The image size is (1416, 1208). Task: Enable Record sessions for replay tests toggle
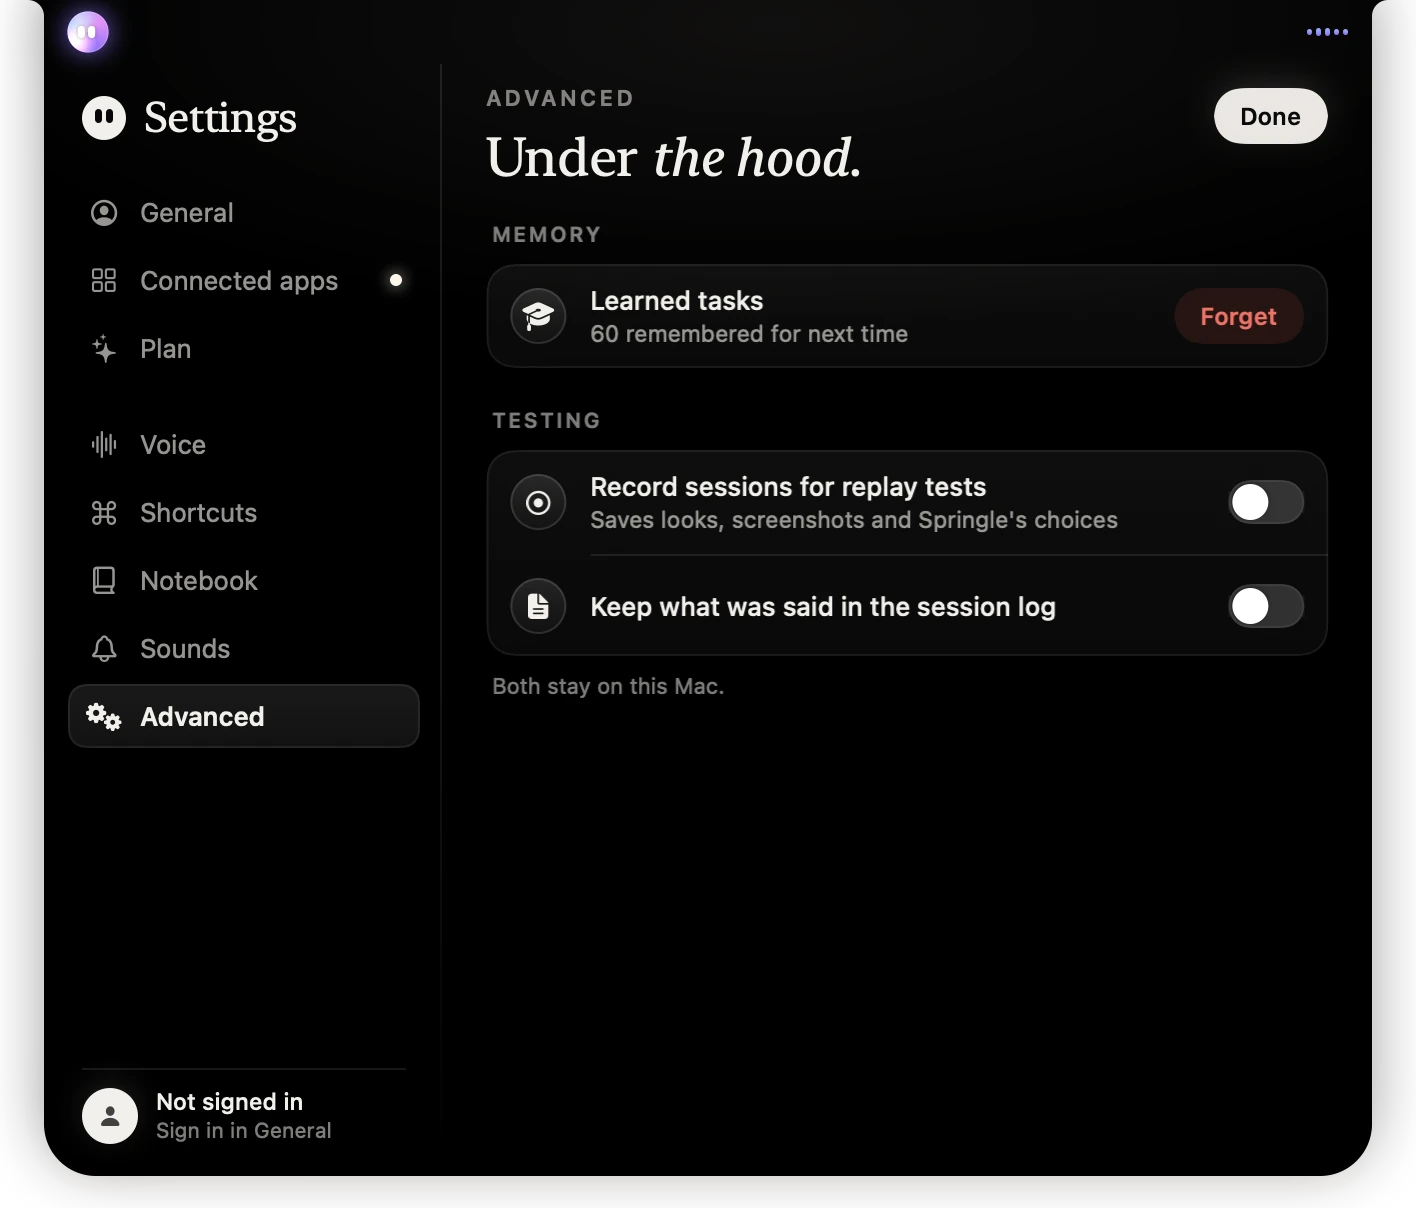tap(1265, 502)
